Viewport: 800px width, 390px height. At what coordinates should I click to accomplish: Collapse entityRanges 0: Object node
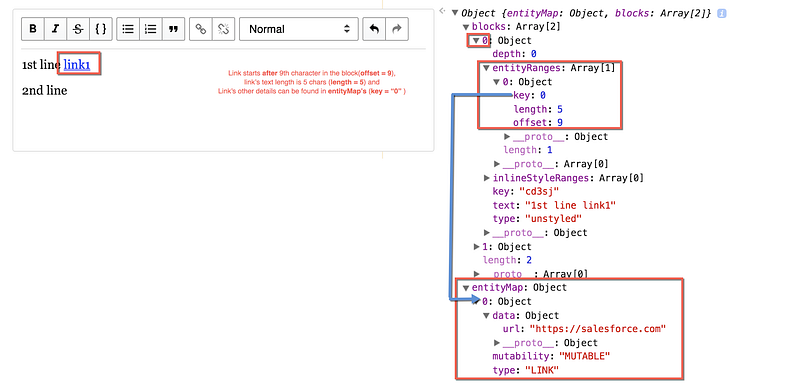pyautogui.click(x=496, y=82)
